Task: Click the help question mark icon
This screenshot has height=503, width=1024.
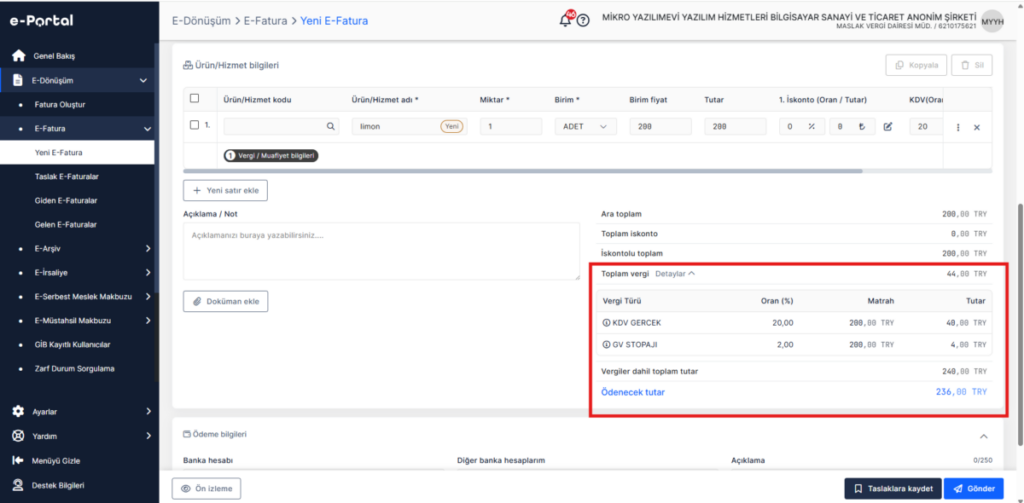Action: pos(583,20)
